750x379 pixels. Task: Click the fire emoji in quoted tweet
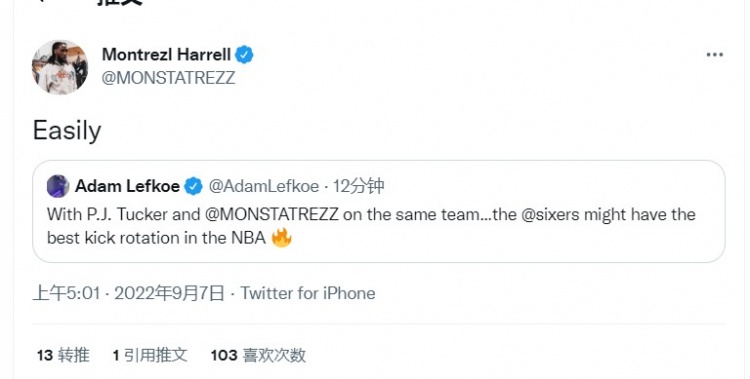point(281,237)
